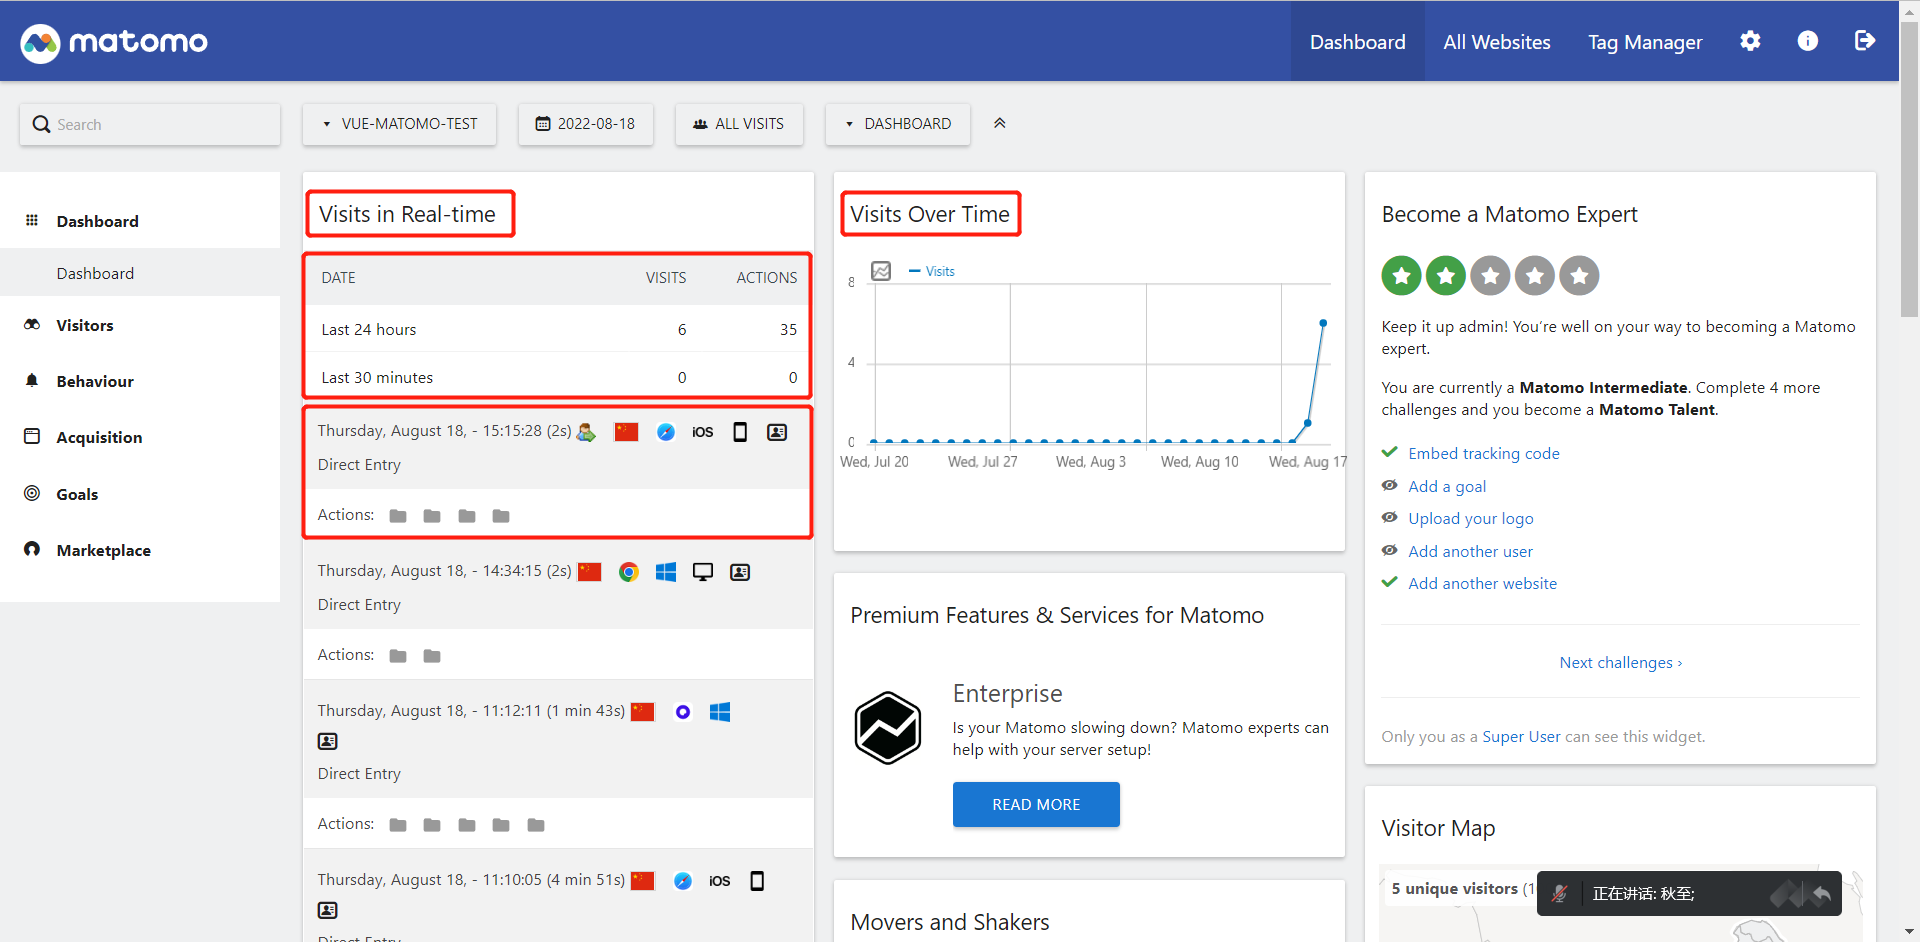Click the About info icon in header
The width and height of the screenshot is (1920, 942).
[1807, 41]
